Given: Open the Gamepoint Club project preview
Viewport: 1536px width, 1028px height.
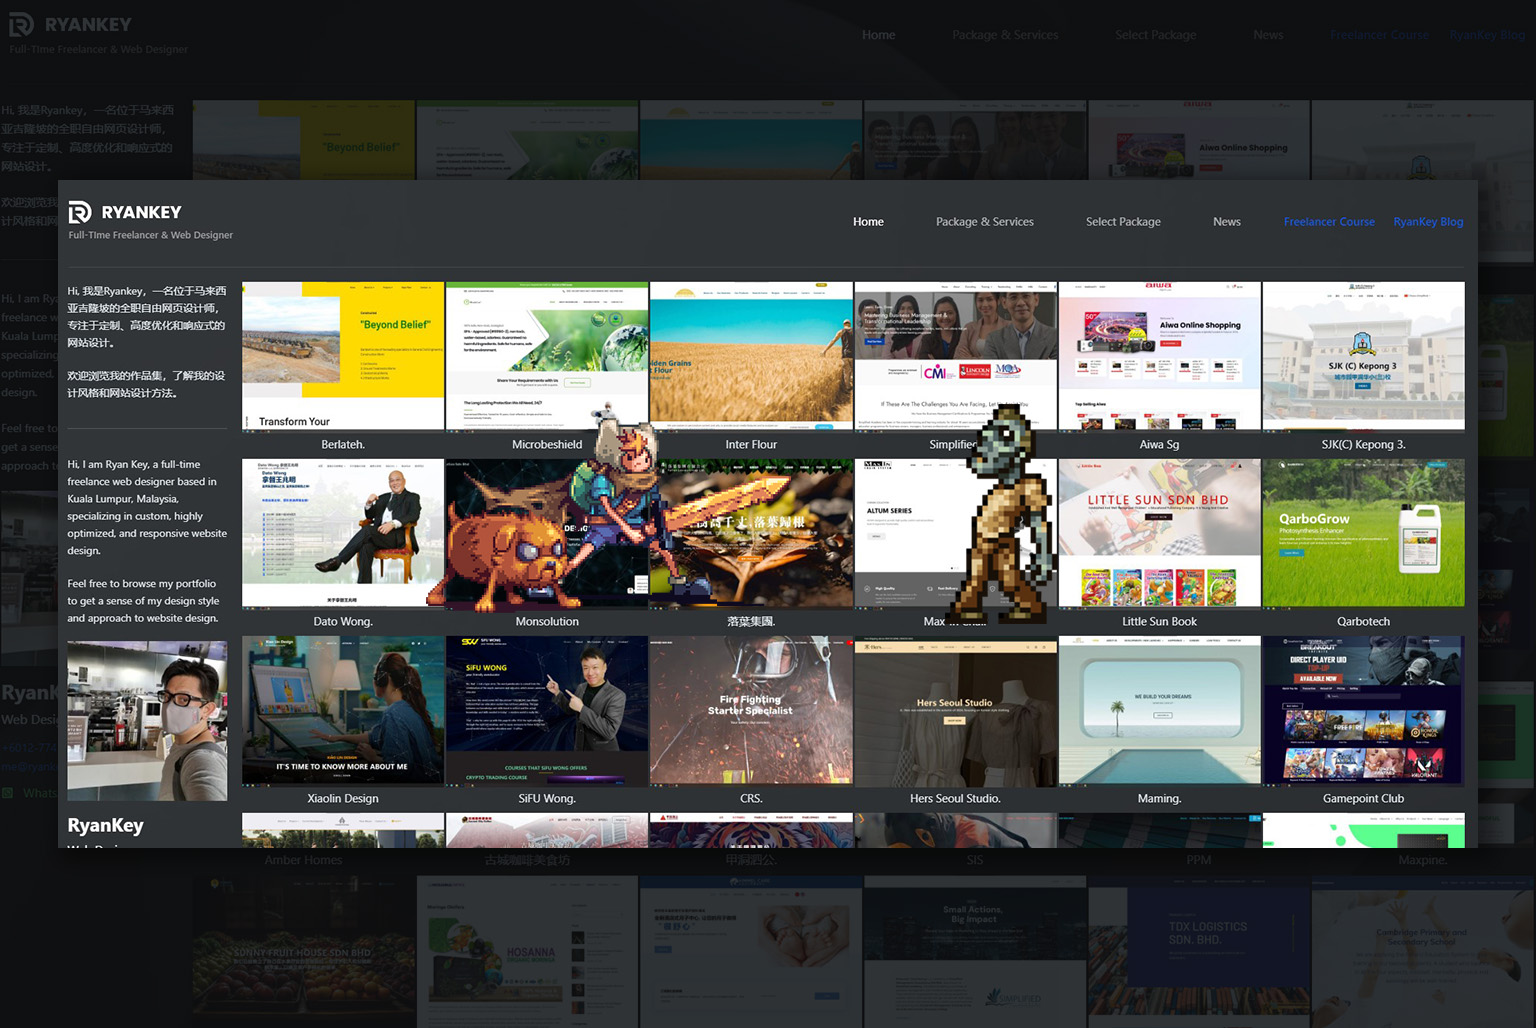Looking at the screenshot, I should pos(1363,710).
